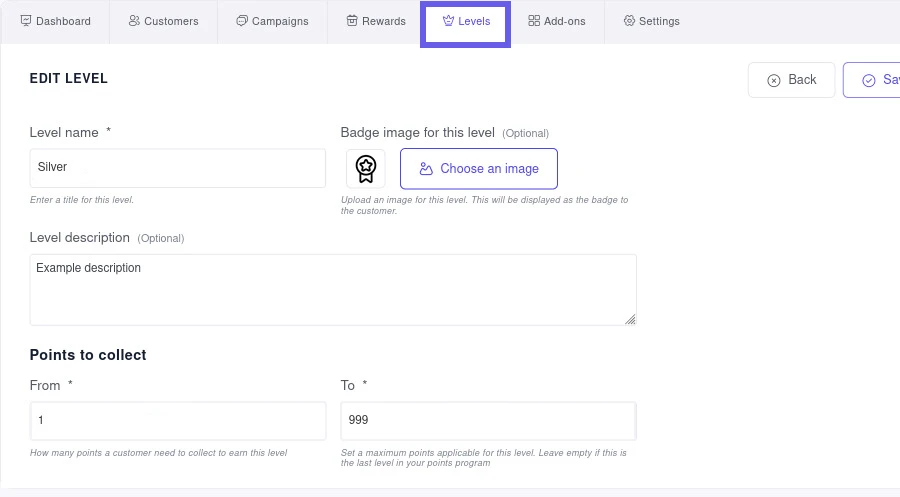Click the To points field

pos(488,421)
